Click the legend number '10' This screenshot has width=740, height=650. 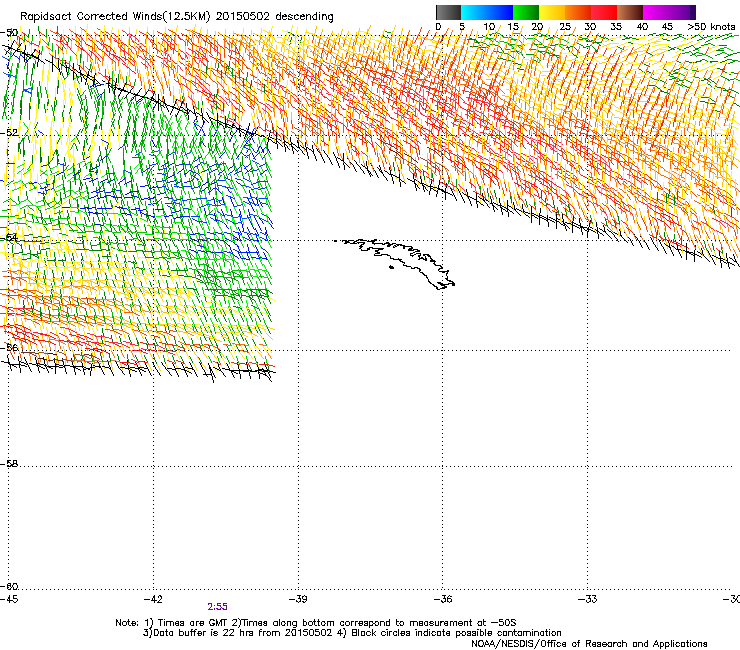tap(489, 27)
